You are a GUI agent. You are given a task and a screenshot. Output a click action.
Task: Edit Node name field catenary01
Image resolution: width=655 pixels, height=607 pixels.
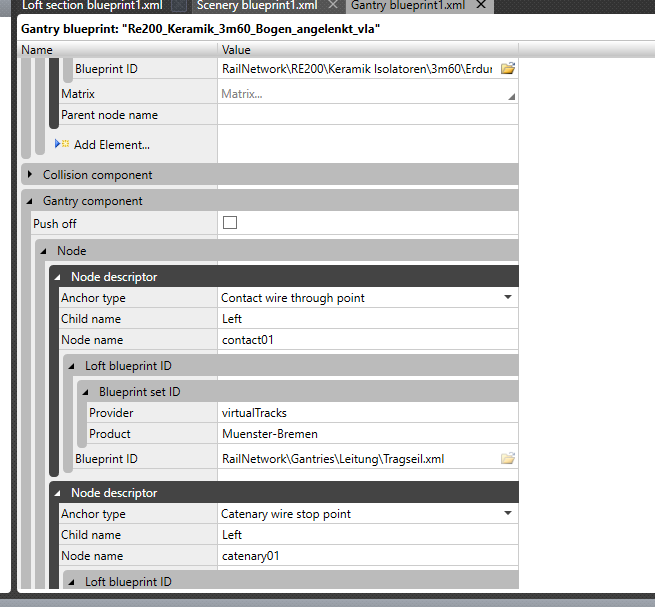[368, 556]
